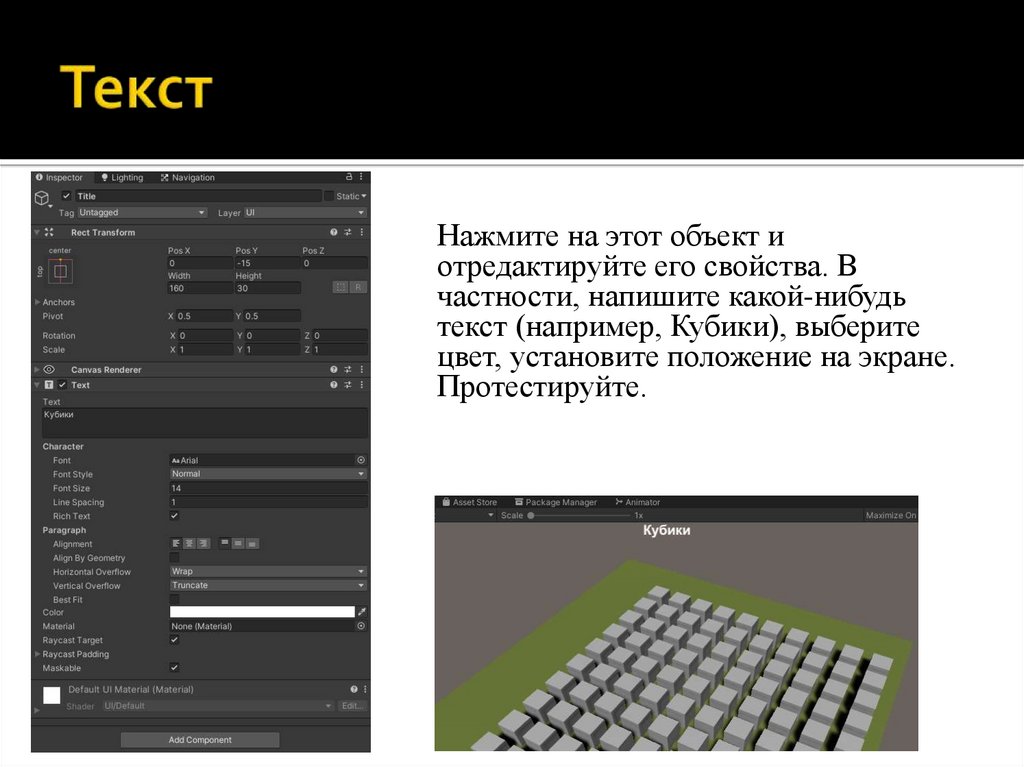Toggle the Rich Text checkbox
The height and width of the screenshot is (767, 1024).
coord(174,516)
